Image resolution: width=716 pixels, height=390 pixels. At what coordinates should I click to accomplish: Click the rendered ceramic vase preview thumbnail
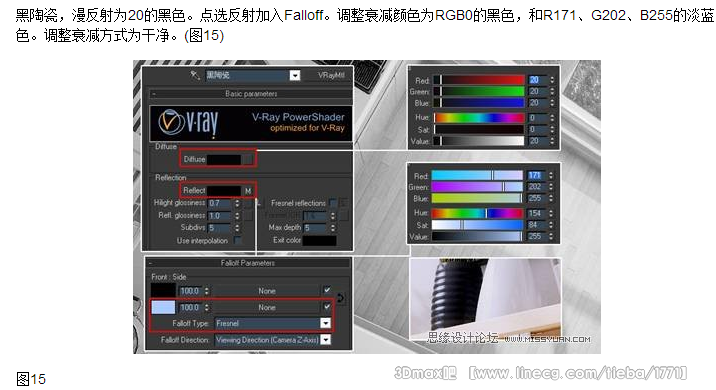tap(485, 300)
